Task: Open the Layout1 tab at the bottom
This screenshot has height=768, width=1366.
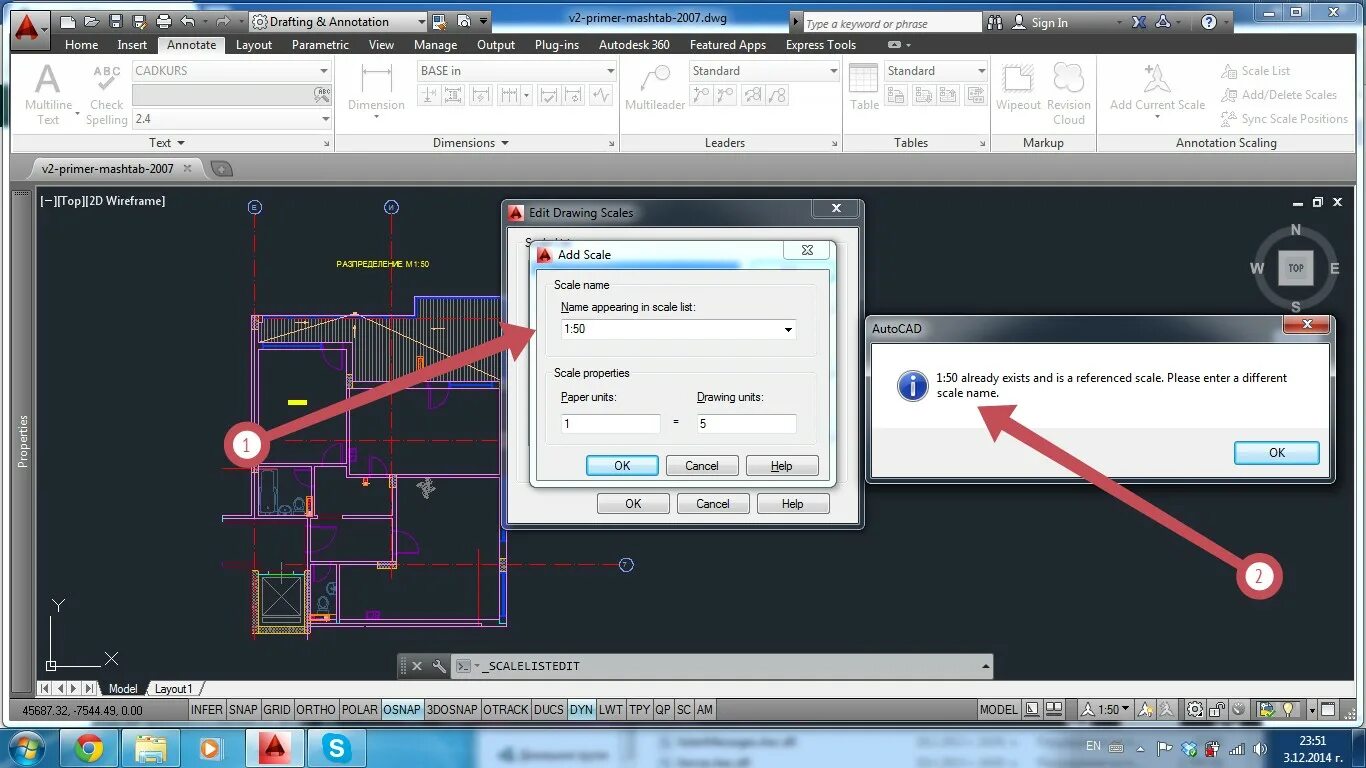Action: click(x=173, y=689)
